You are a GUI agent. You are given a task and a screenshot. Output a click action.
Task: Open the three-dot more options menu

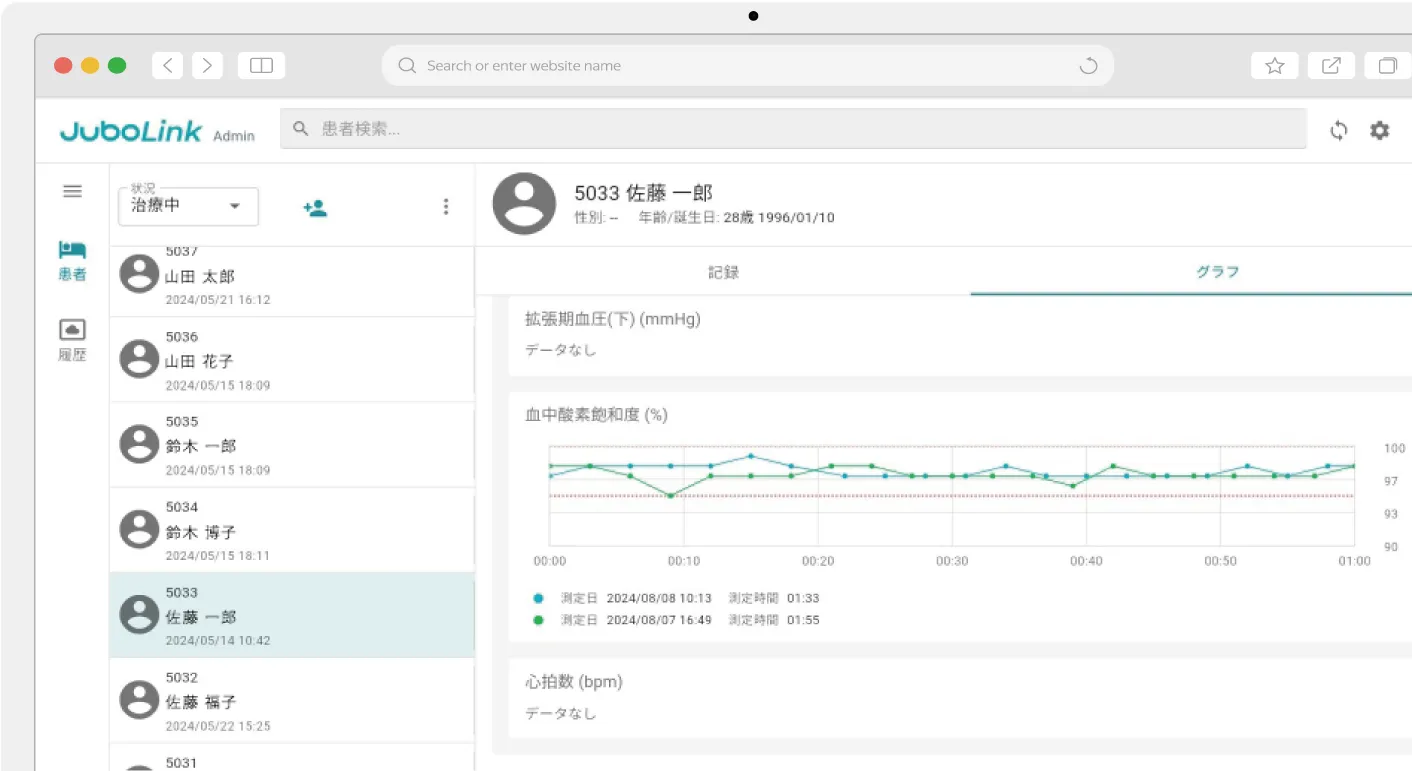[445, 207]
